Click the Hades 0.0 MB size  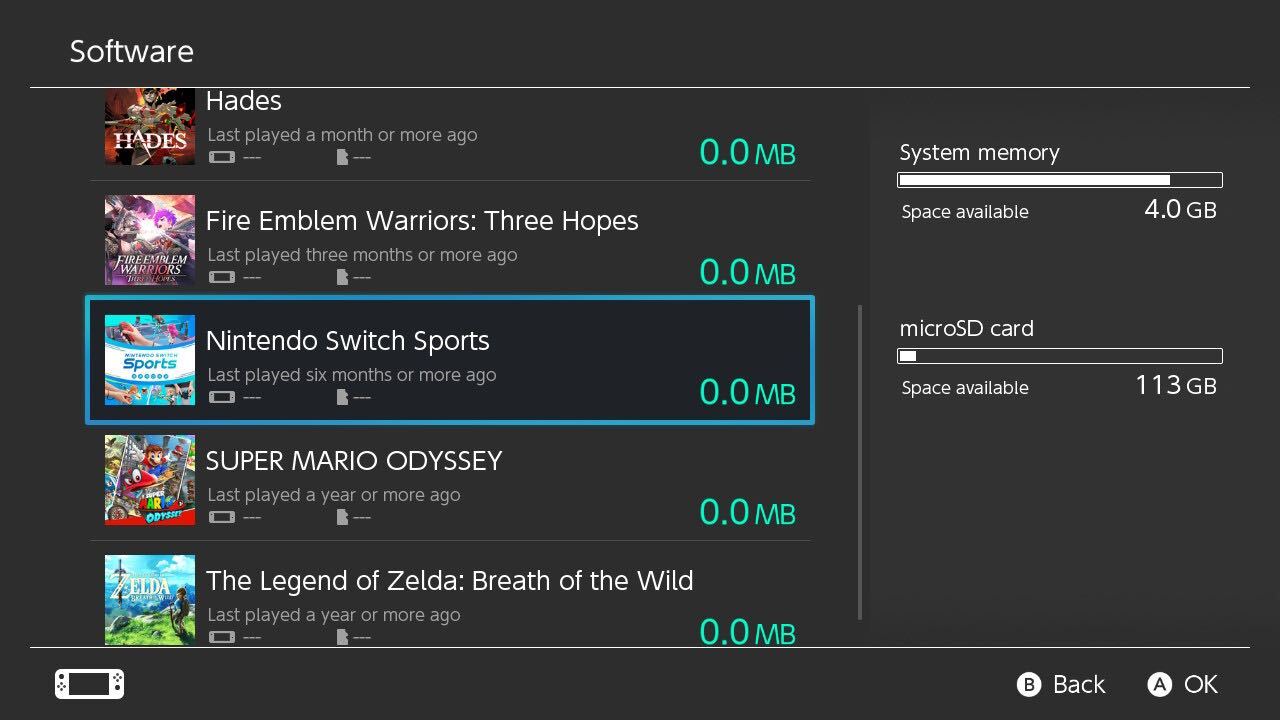[747, 153]
